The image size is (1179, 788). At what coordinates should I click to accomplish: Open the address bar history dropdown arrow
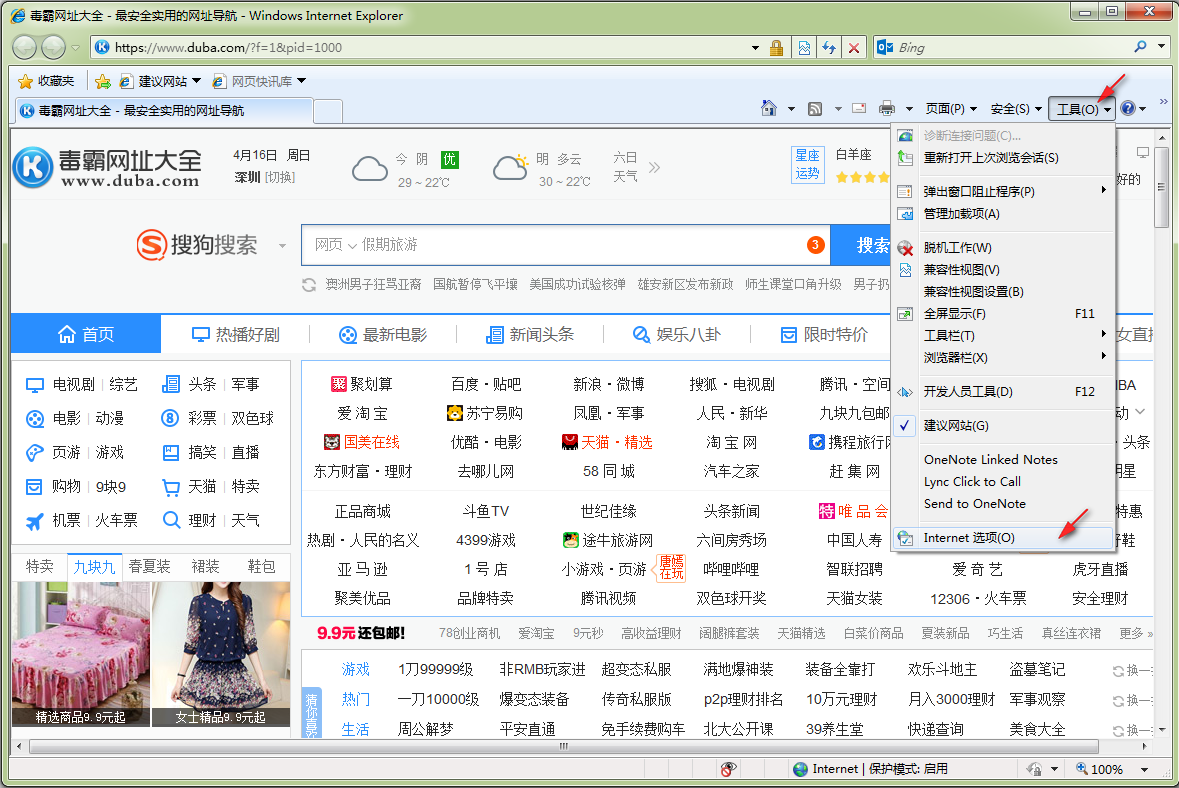(755, 48)
